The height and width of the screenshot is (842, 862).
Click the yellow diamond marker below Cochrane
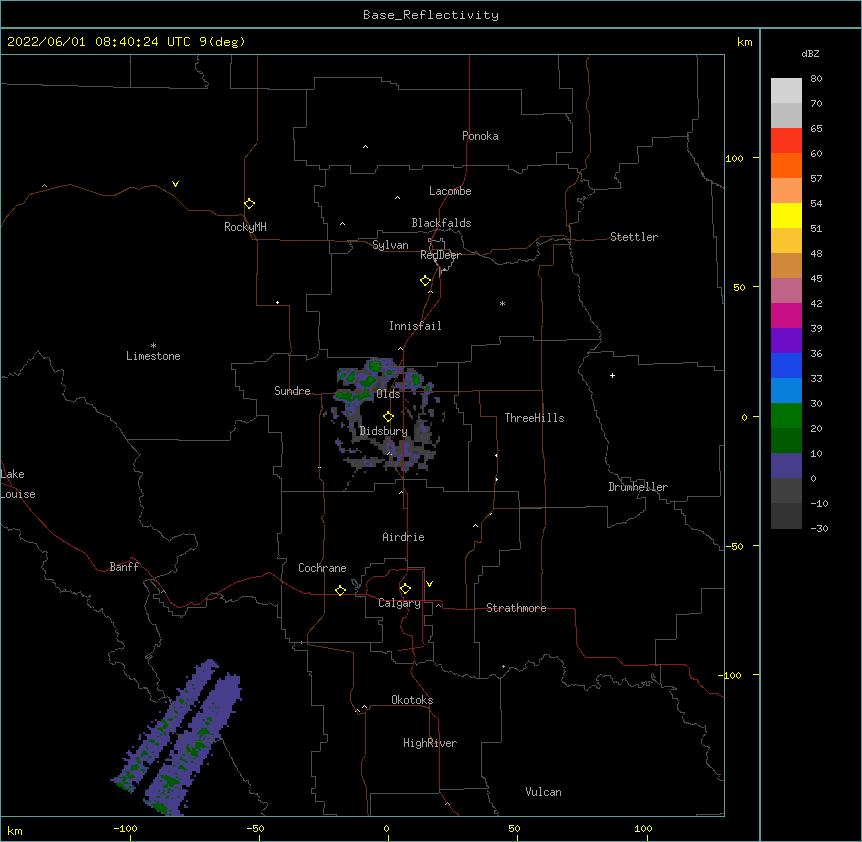pos(340,590)
